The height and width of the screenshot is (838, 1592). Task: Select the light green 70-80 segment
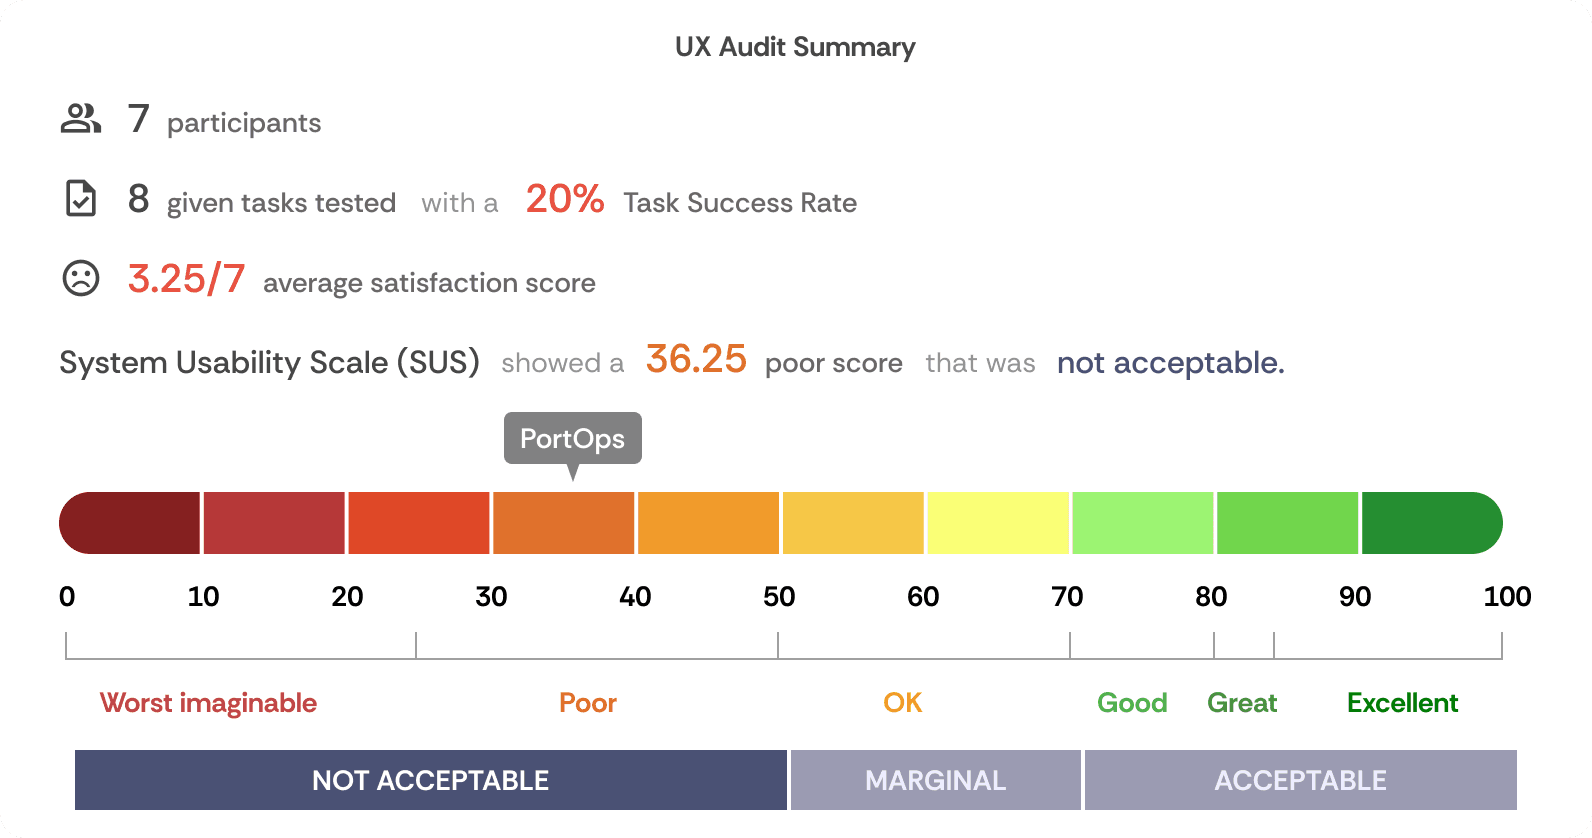point(1143,523)
